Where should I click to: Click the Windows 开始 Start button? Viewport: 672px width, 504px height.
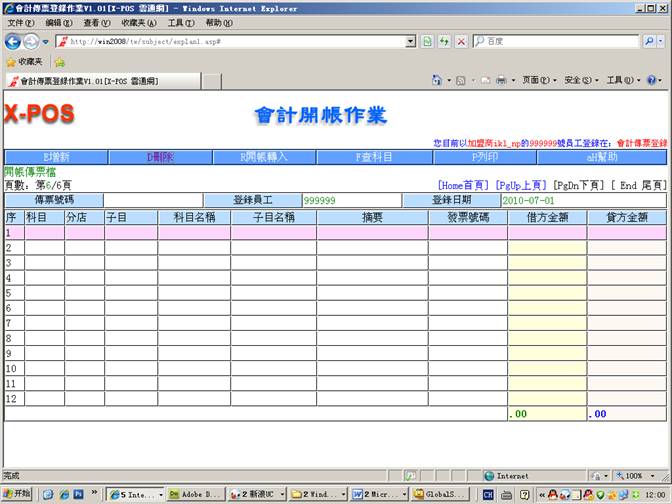coord(17,494)
